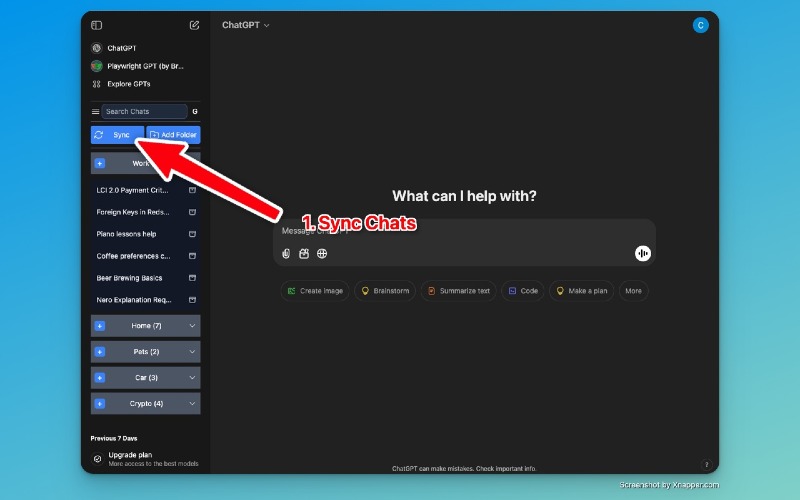The image size is (800, 500).
Task: Start a new chat with the compose icon
Action: click(x=194, y=25)
